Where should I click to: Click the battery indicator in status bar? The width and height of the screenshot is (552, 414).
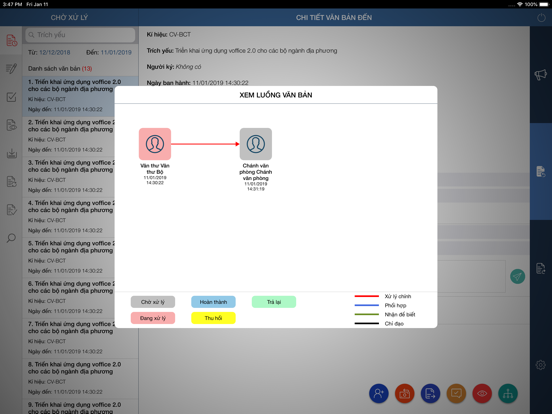pyautogui.click(x=544, y=4)
